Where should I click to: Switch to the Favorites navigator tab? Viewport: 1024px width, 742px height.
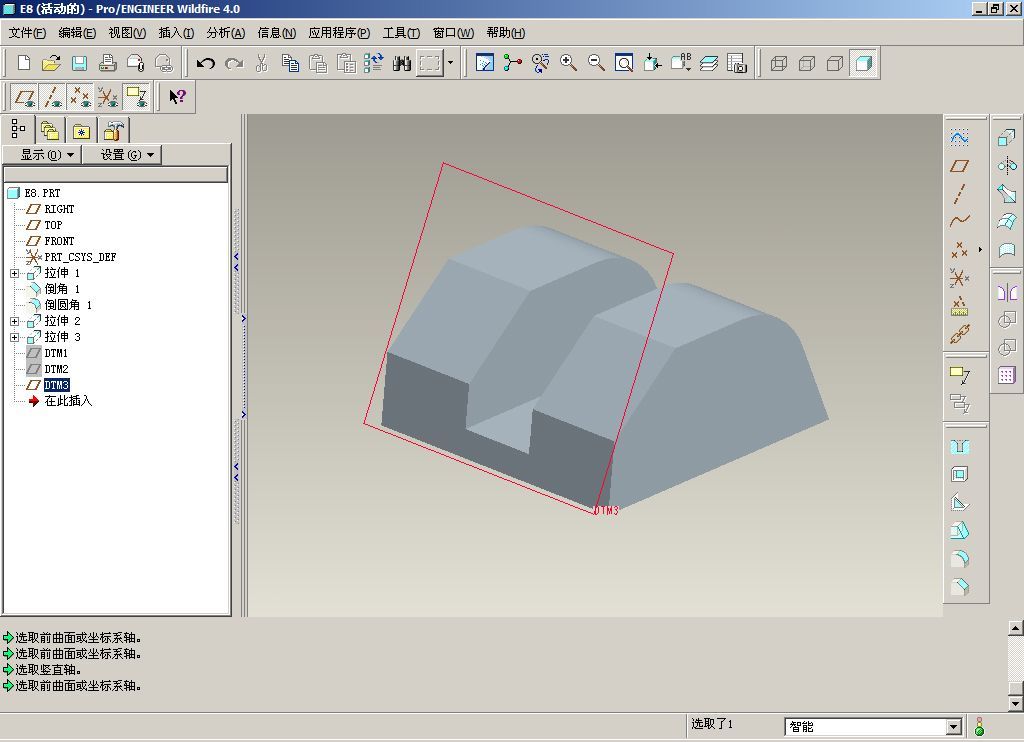click(81, 130)
